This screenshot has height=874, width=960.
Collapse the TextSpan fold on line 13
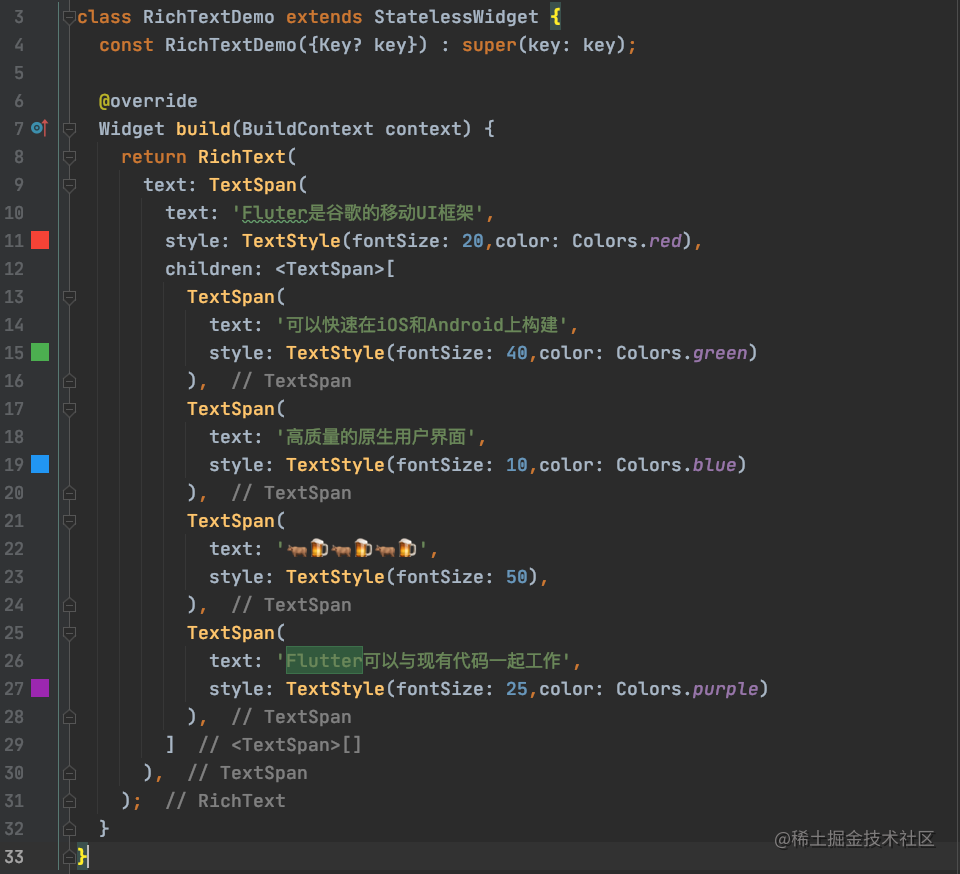pos(69,297)
